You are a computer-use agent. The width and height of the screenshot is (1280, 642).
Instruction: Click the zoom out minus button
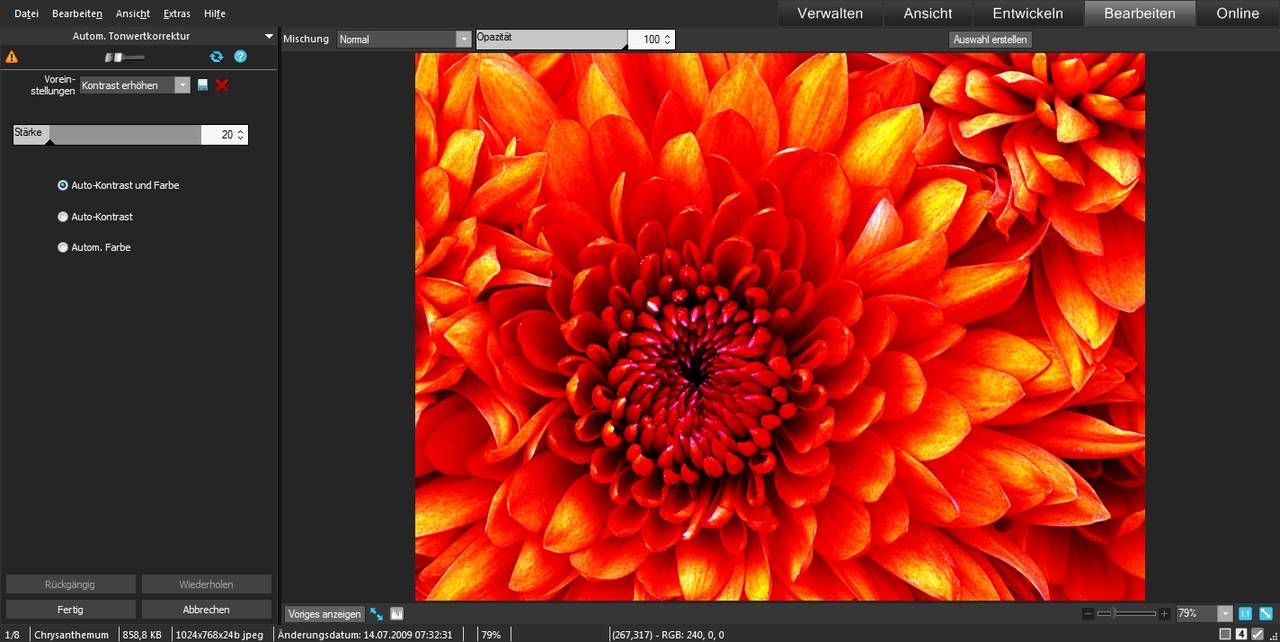point(1088,613)
